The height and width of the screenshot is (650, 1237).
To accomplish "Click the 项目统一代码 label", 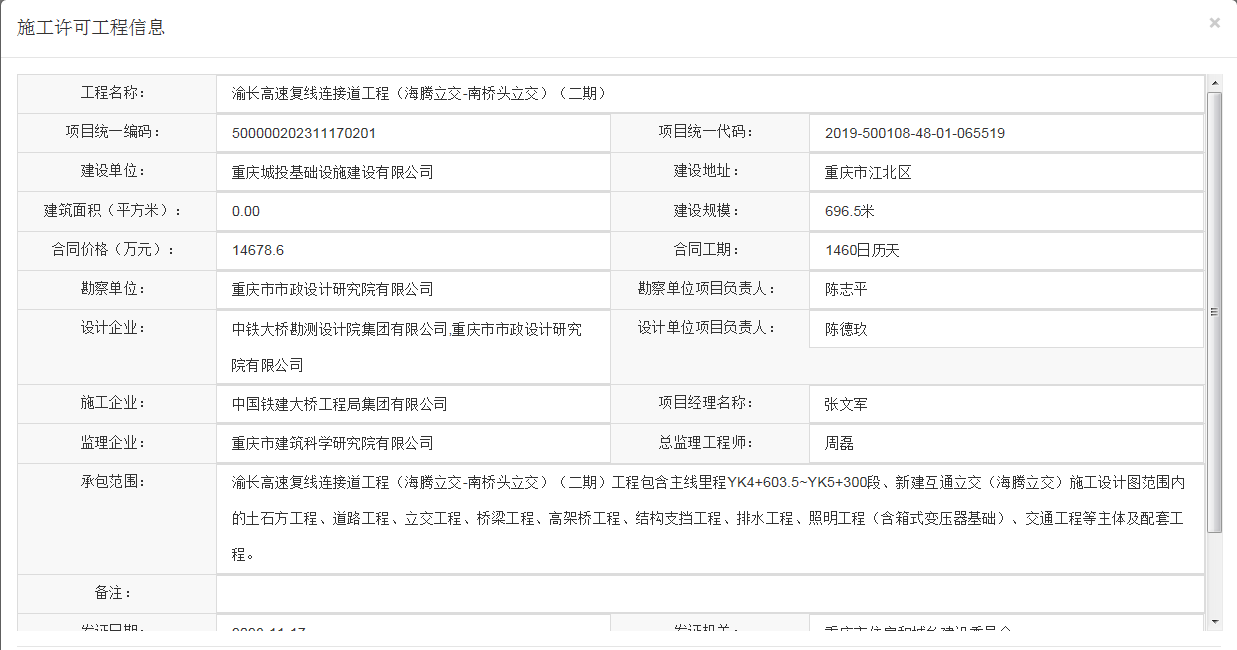I will point(706,131).
